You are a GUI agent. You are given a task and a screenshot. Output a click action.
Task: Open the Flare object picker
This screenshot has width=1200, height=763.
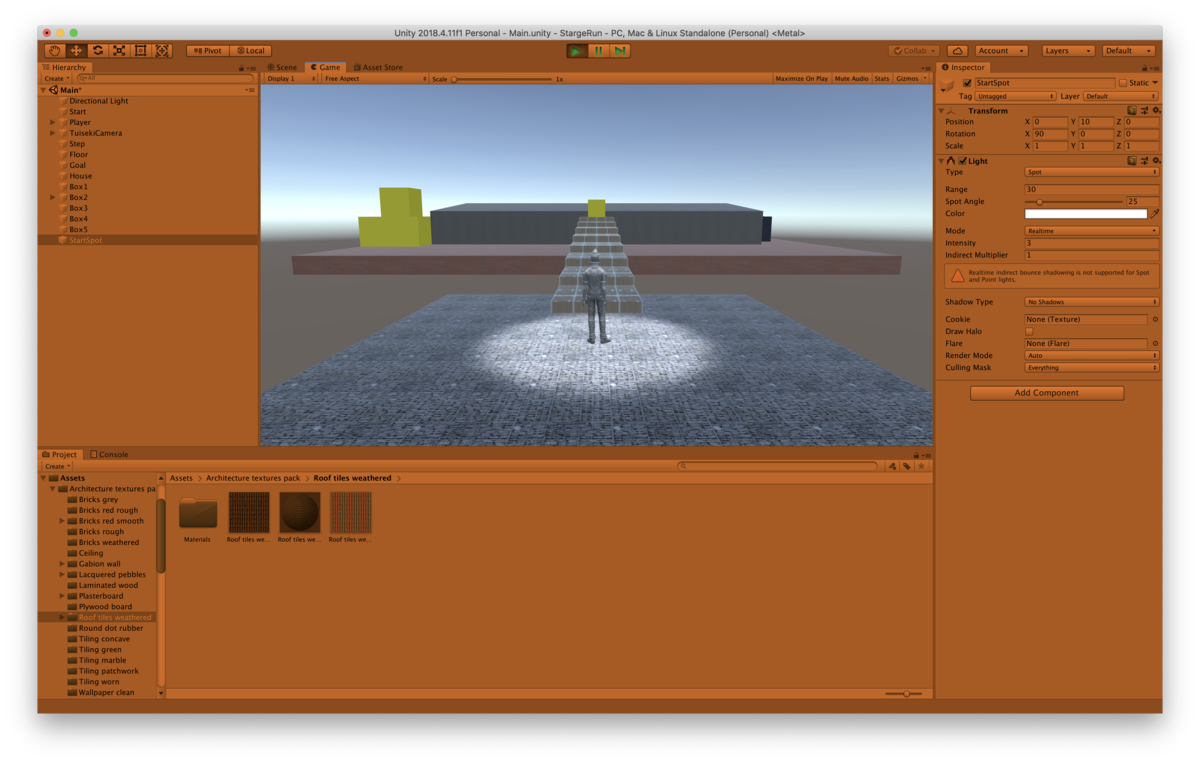(1155, 343)
